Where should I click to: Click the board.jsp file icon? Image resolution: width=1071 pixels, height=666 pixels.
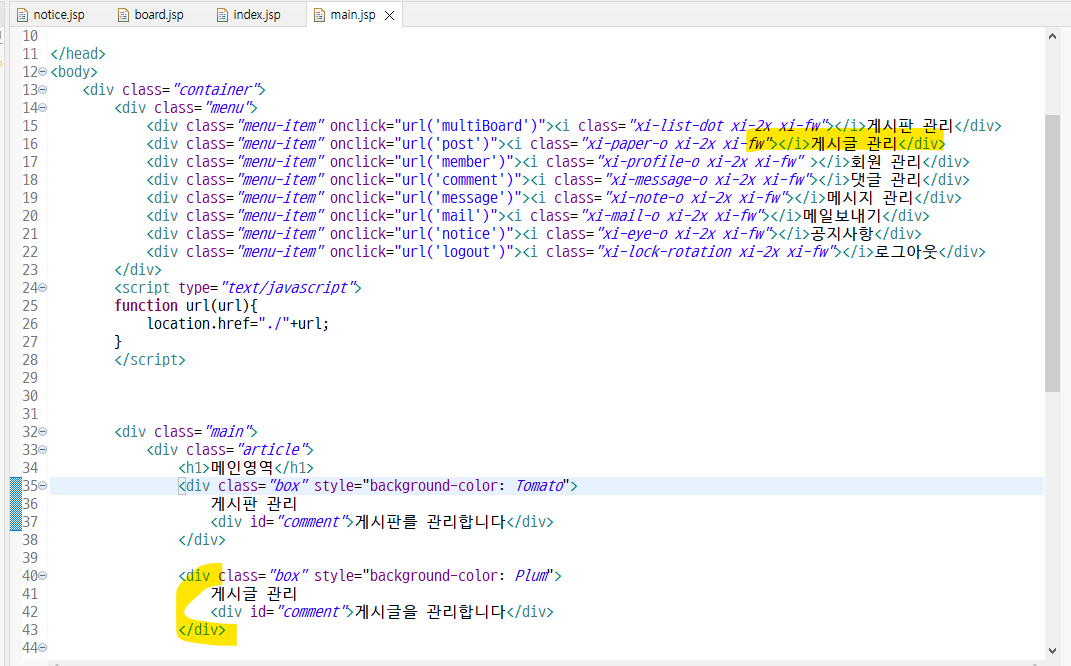[x=123, y=15]
